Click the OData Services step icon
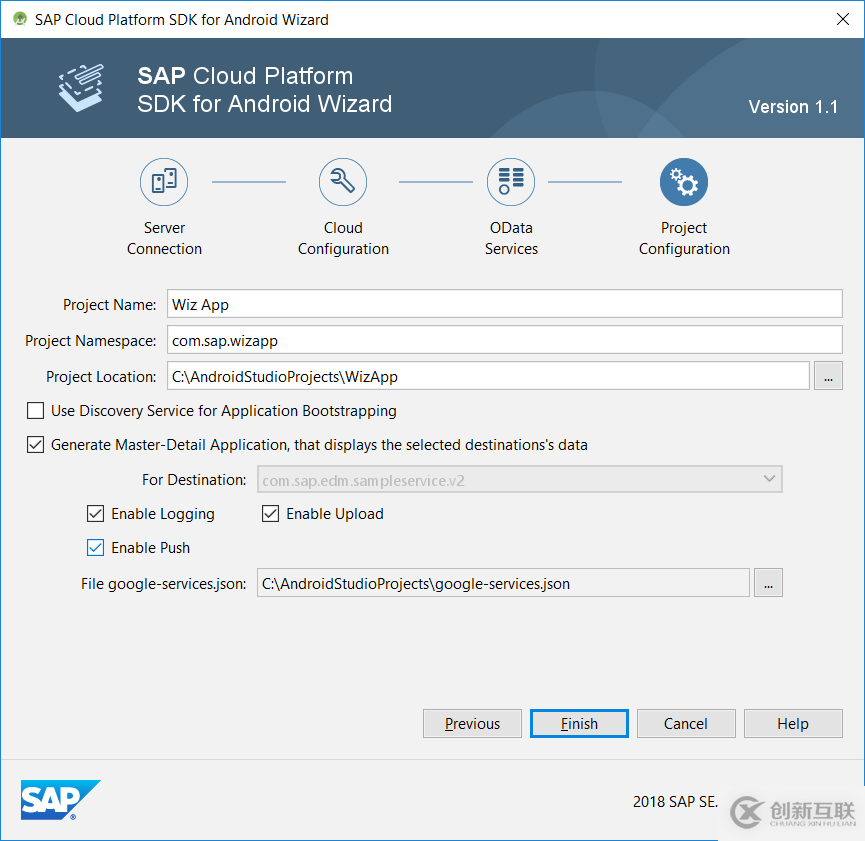865x841 pixels. [511, 182]
